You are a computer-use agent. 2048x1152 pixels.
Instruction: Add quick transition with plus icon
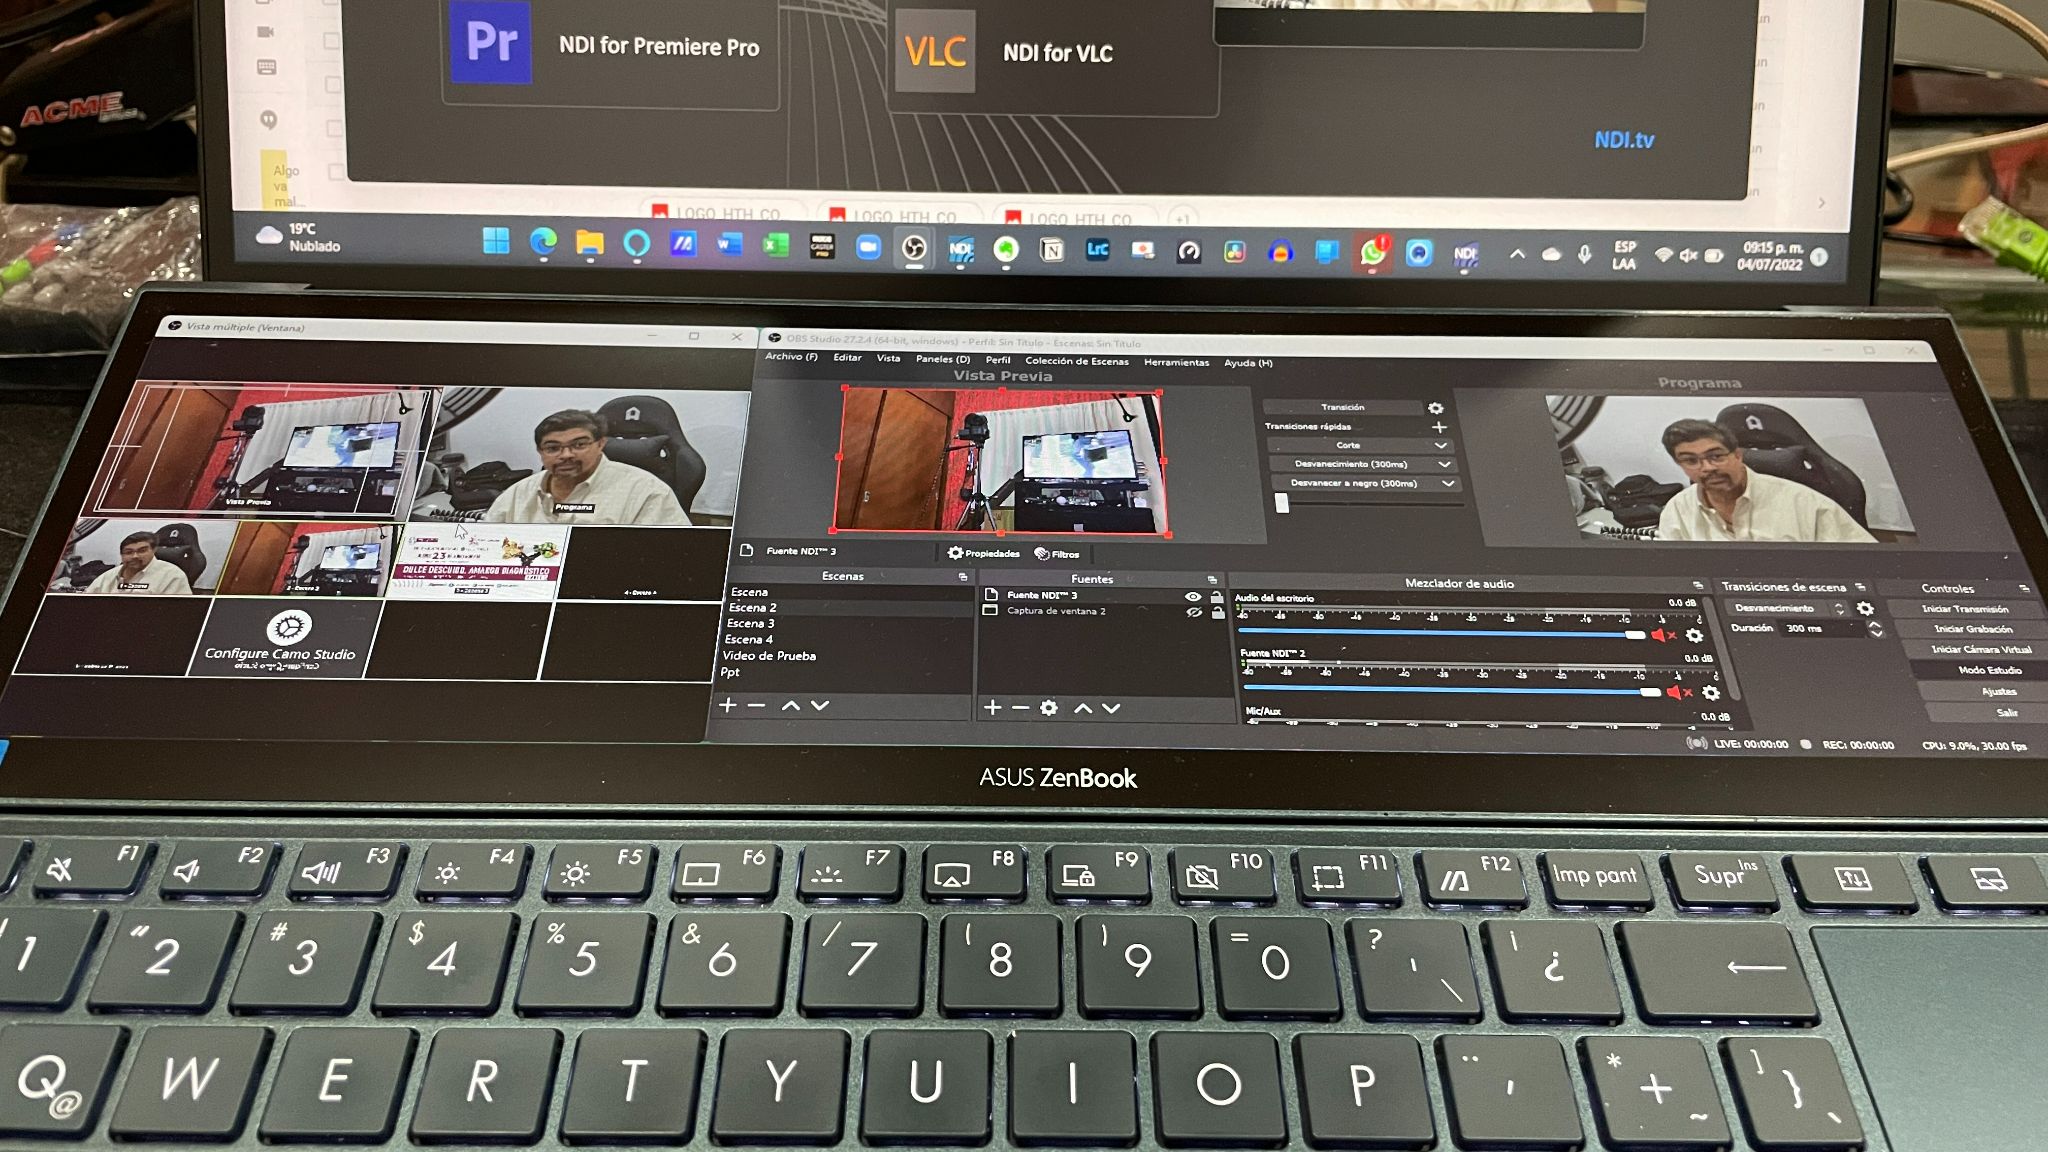tap(1440, 427)
